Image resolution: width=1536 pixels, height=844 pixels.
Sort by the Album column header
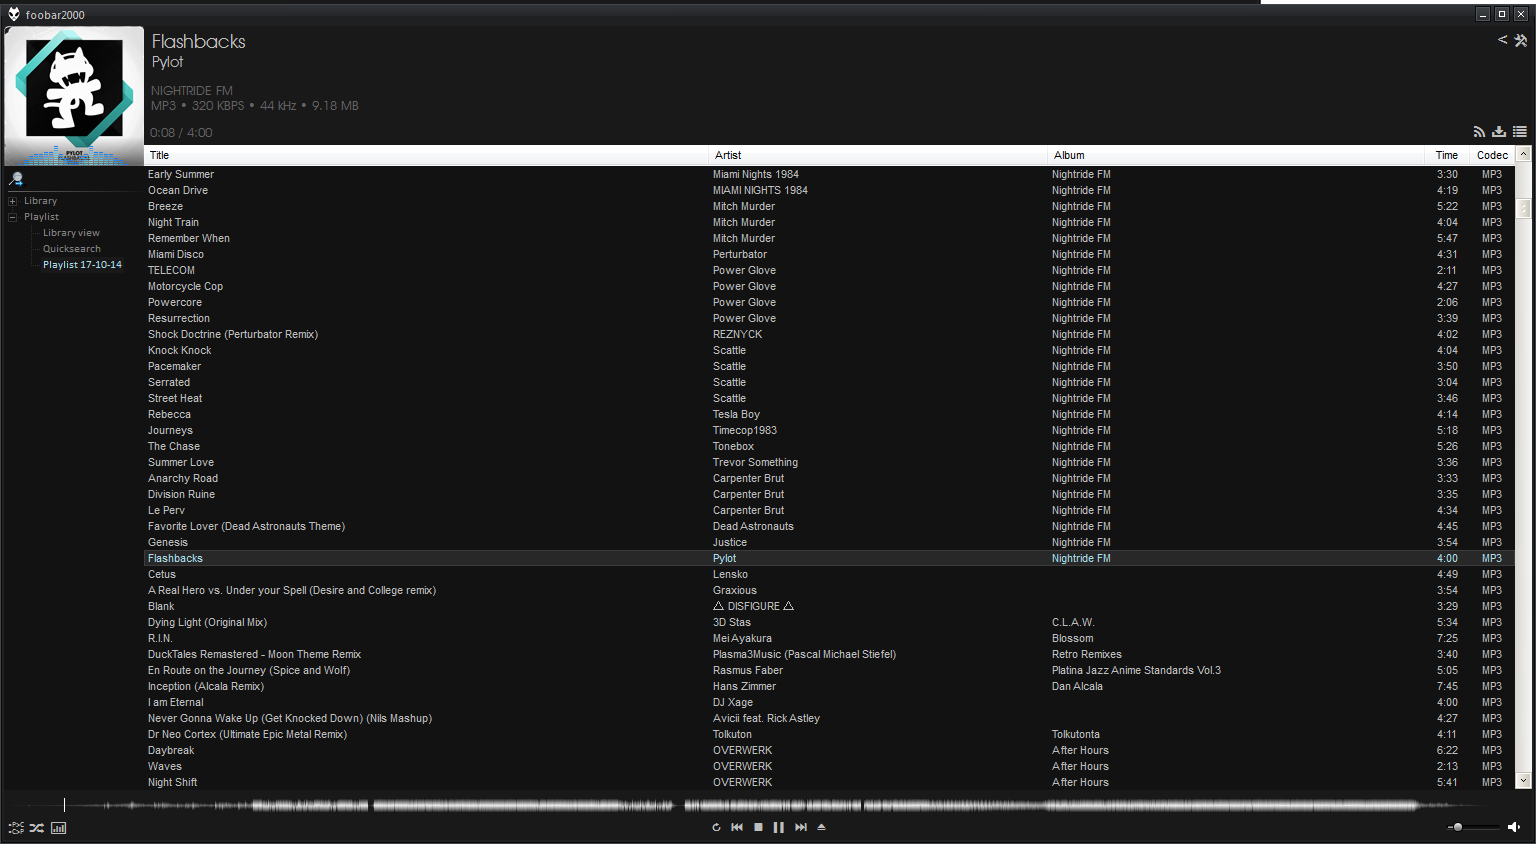(1236, 155)
